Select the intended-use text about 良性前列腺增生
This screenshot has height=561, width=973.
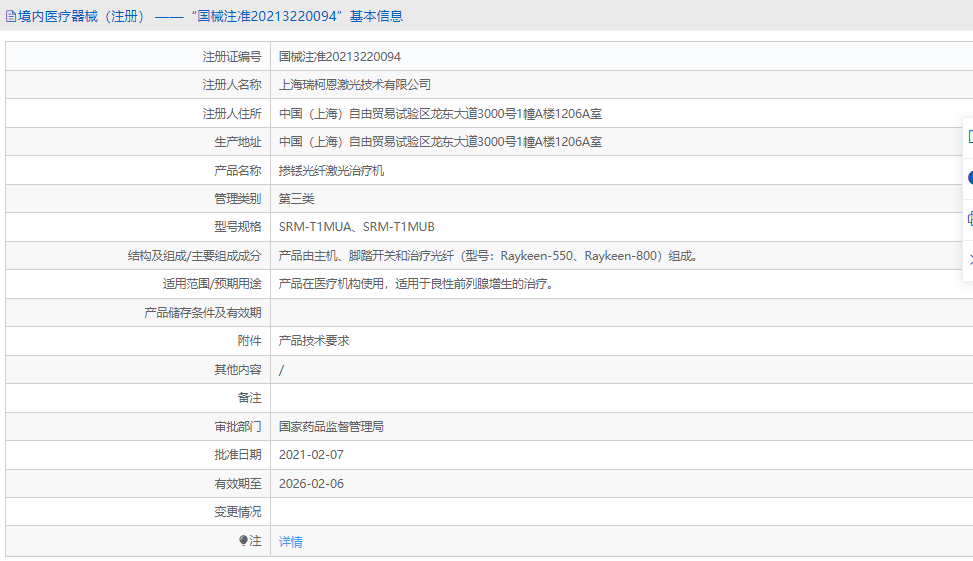tap(416, 284)
